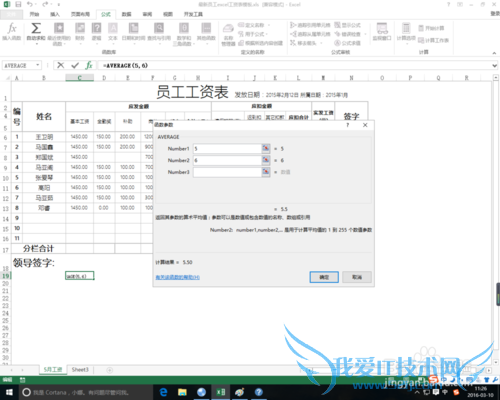Open the Calculation Options icon
Viewport: 500px width, 400px height.
[406, 32]
